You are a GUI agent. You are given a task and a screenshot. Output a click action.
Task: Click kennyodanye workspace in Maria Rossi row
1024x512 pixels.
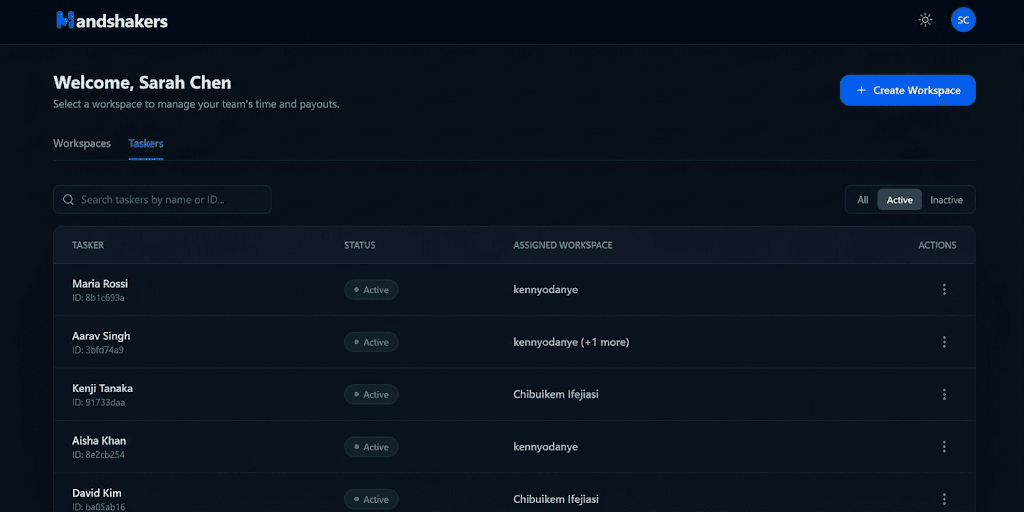coord(545,289)
